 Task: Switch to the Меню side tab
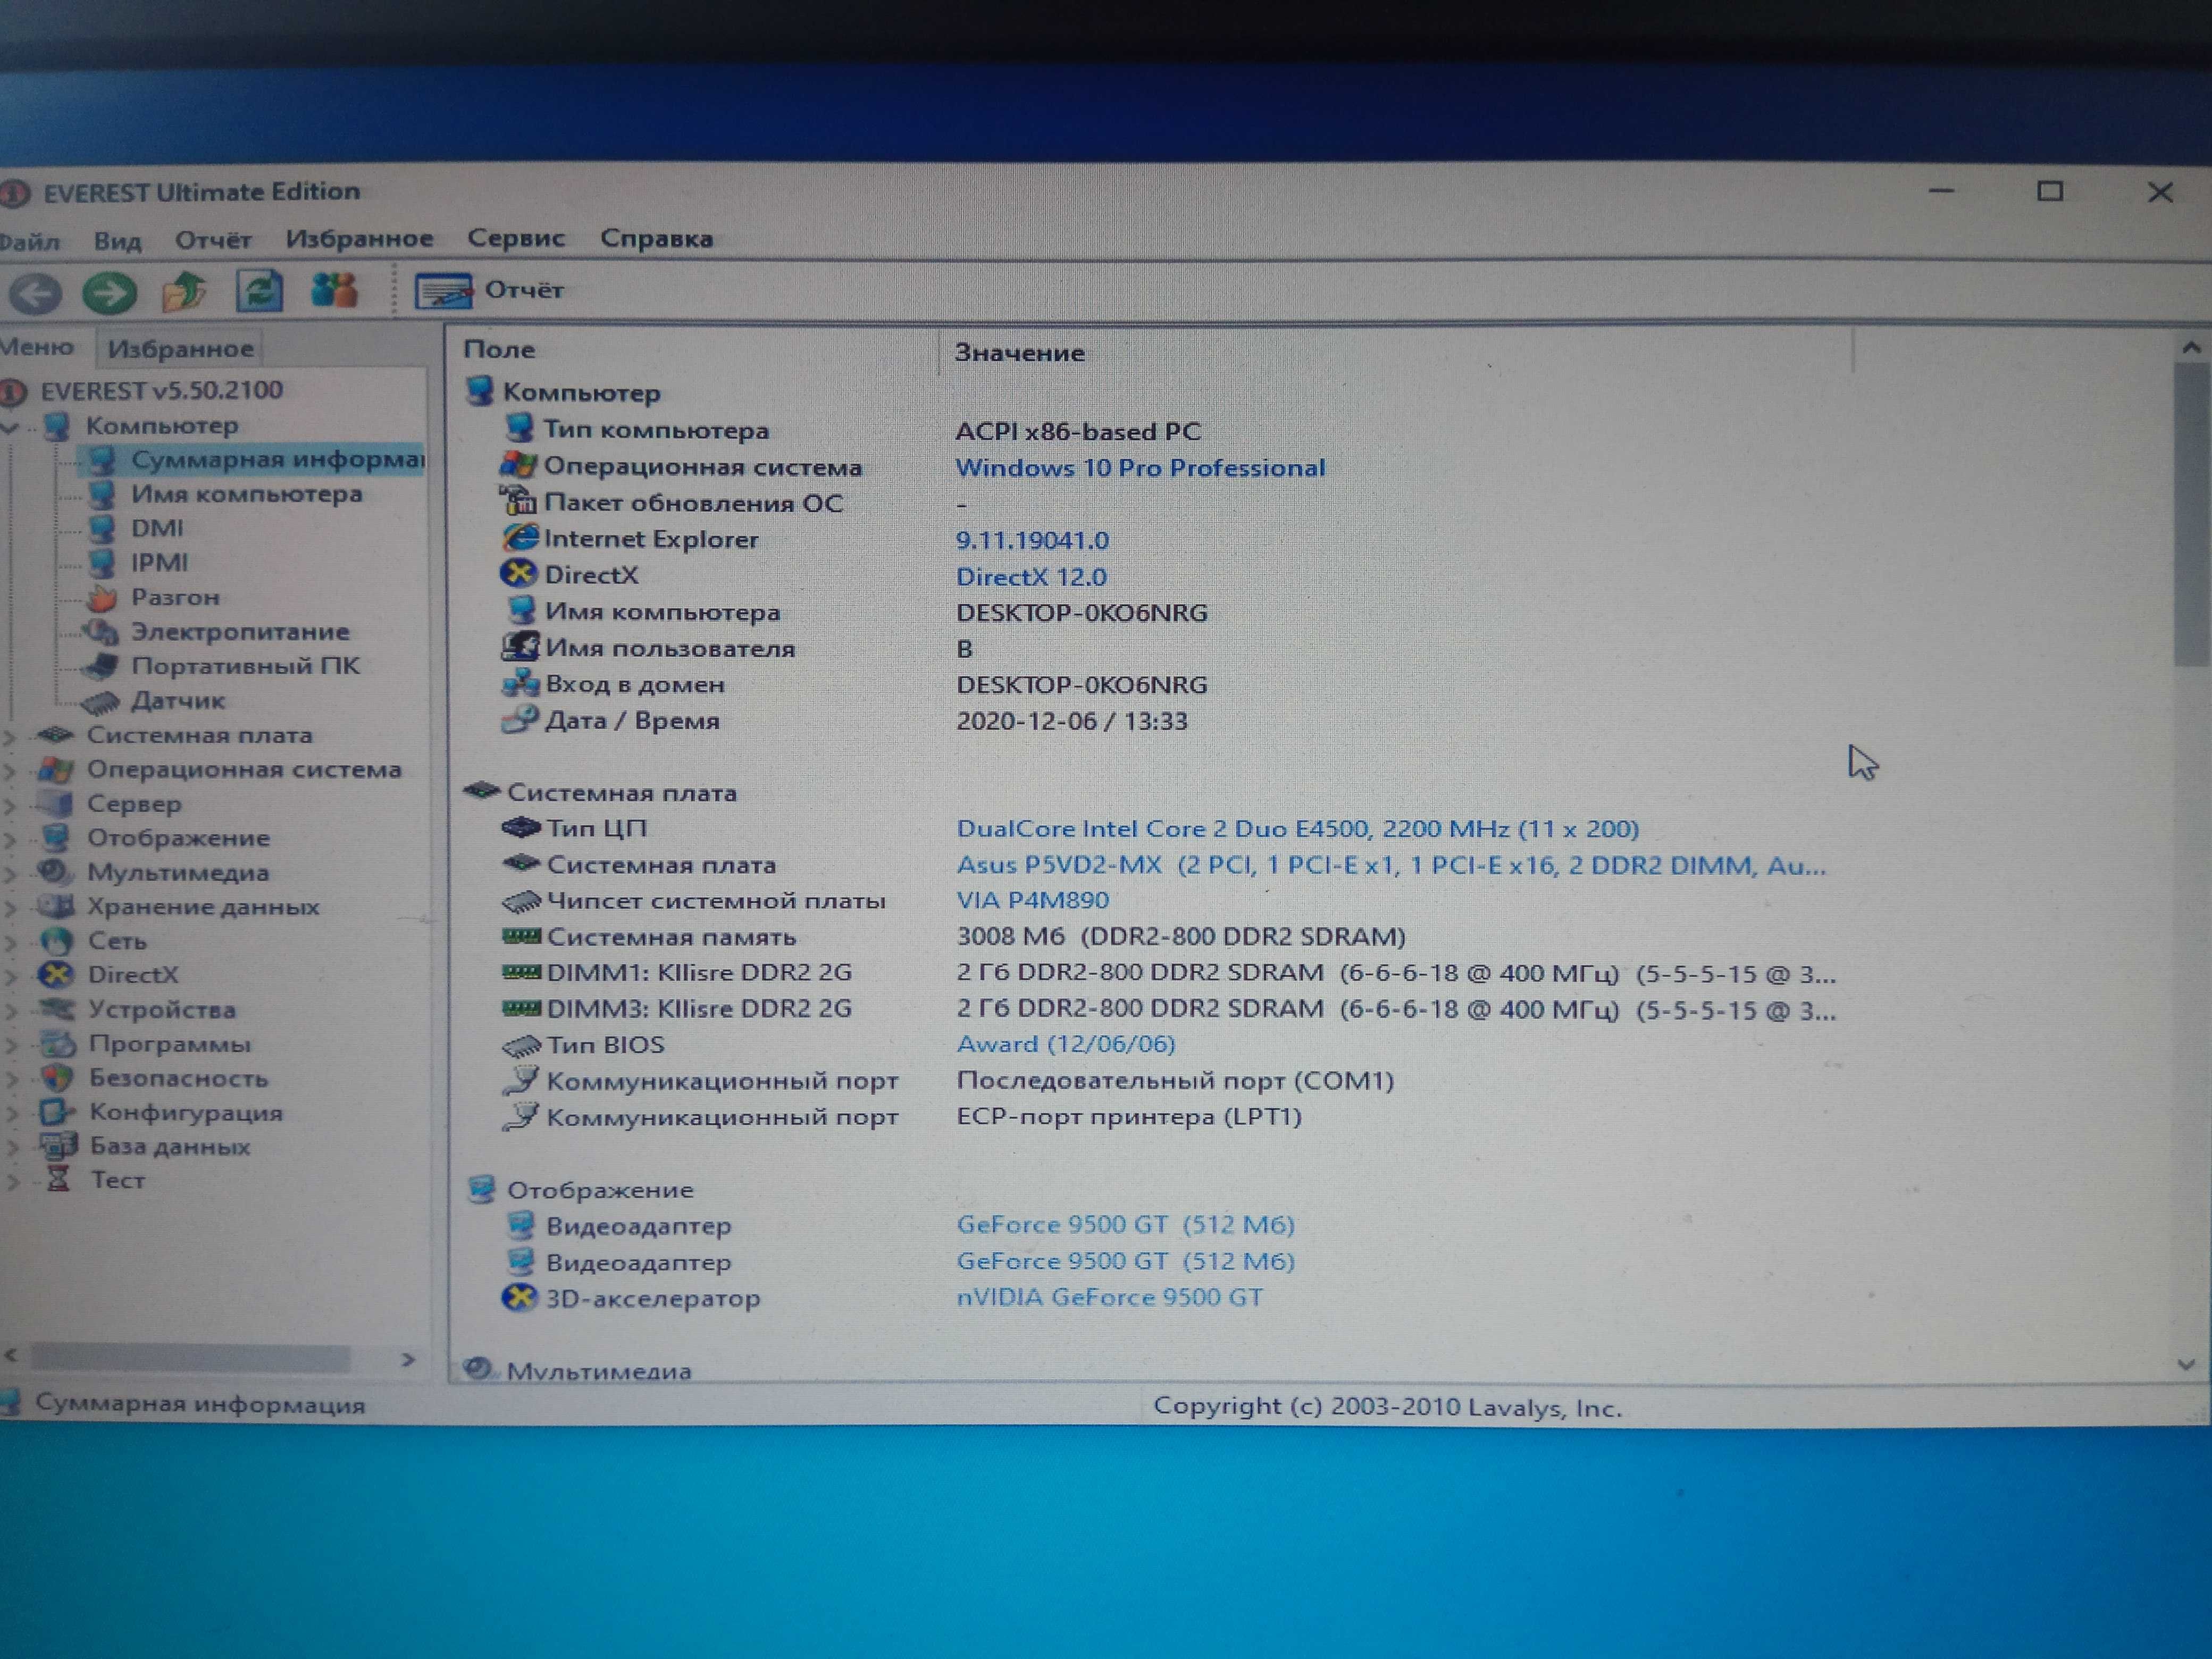pos(37,347)
